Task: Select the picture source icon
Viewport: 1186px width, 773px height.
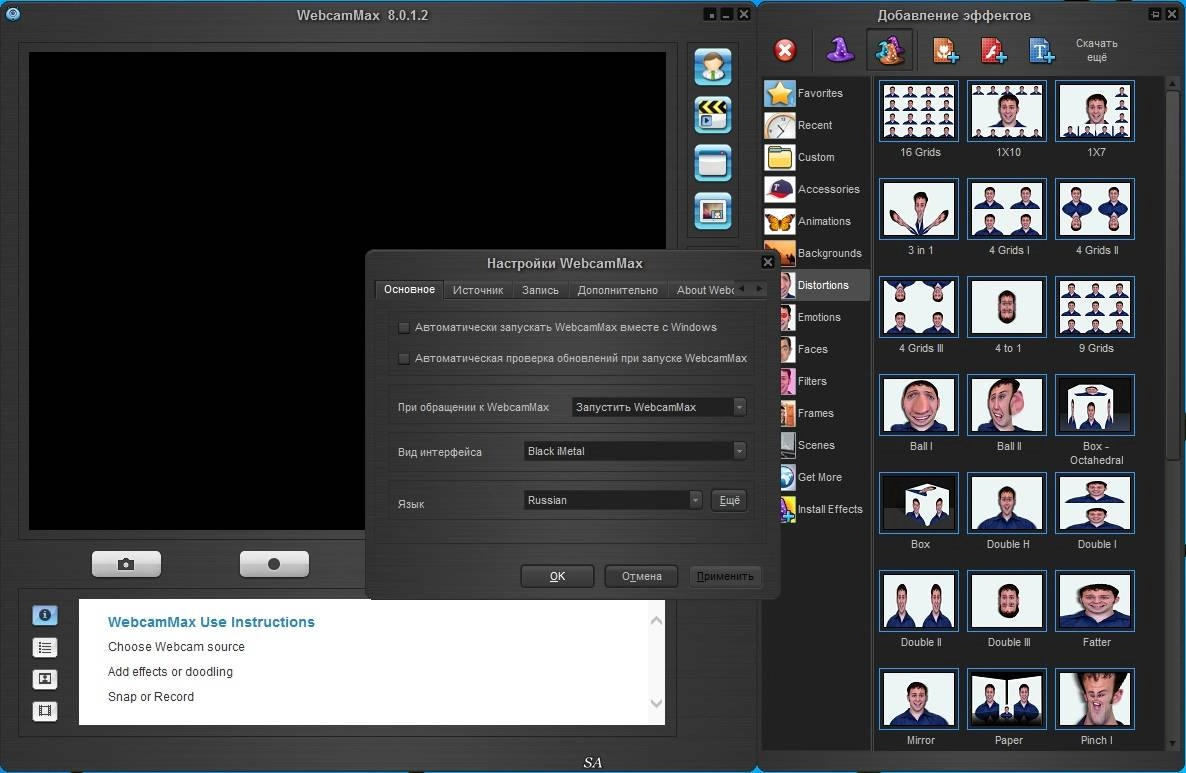Action: [x=713, y=211]
